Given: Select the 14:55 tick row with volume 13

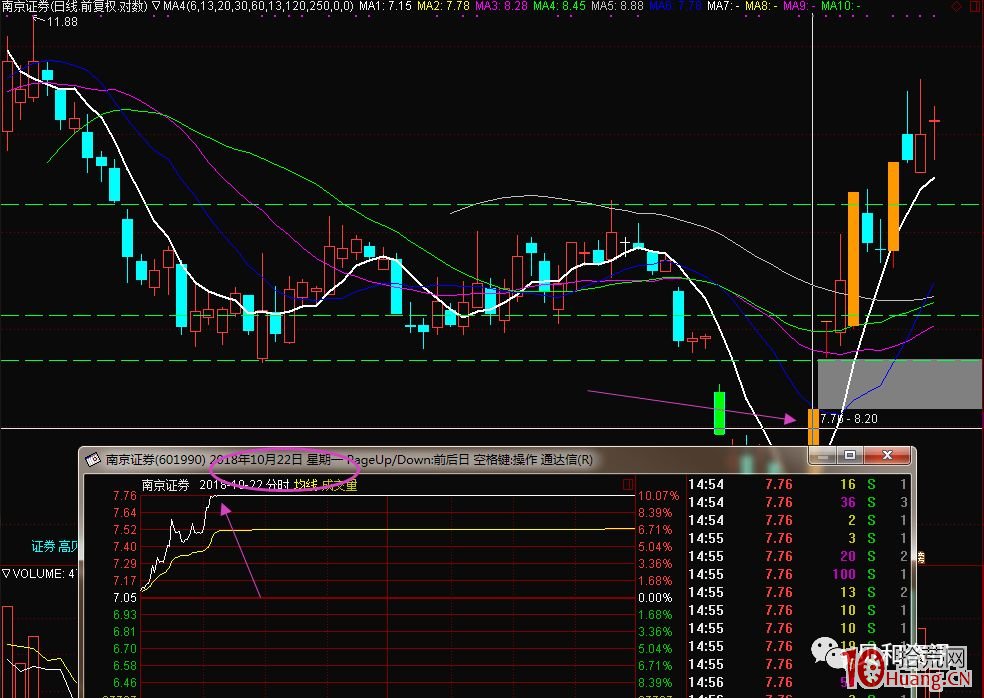Looking at the screenshot, I should click(x=798, y=593).
